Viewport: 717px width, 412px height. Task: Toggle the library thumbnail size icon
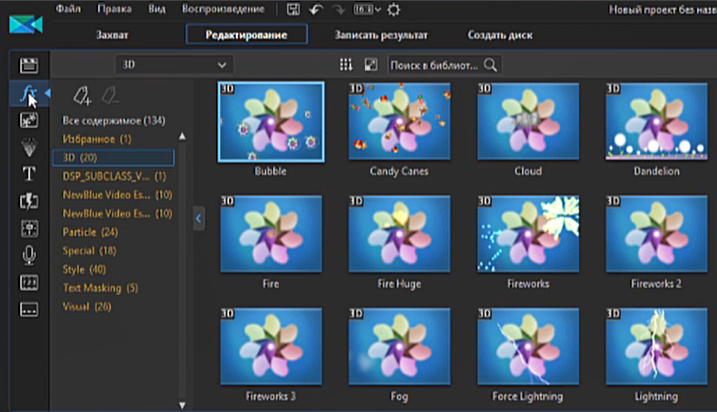(x=371, y=65)
